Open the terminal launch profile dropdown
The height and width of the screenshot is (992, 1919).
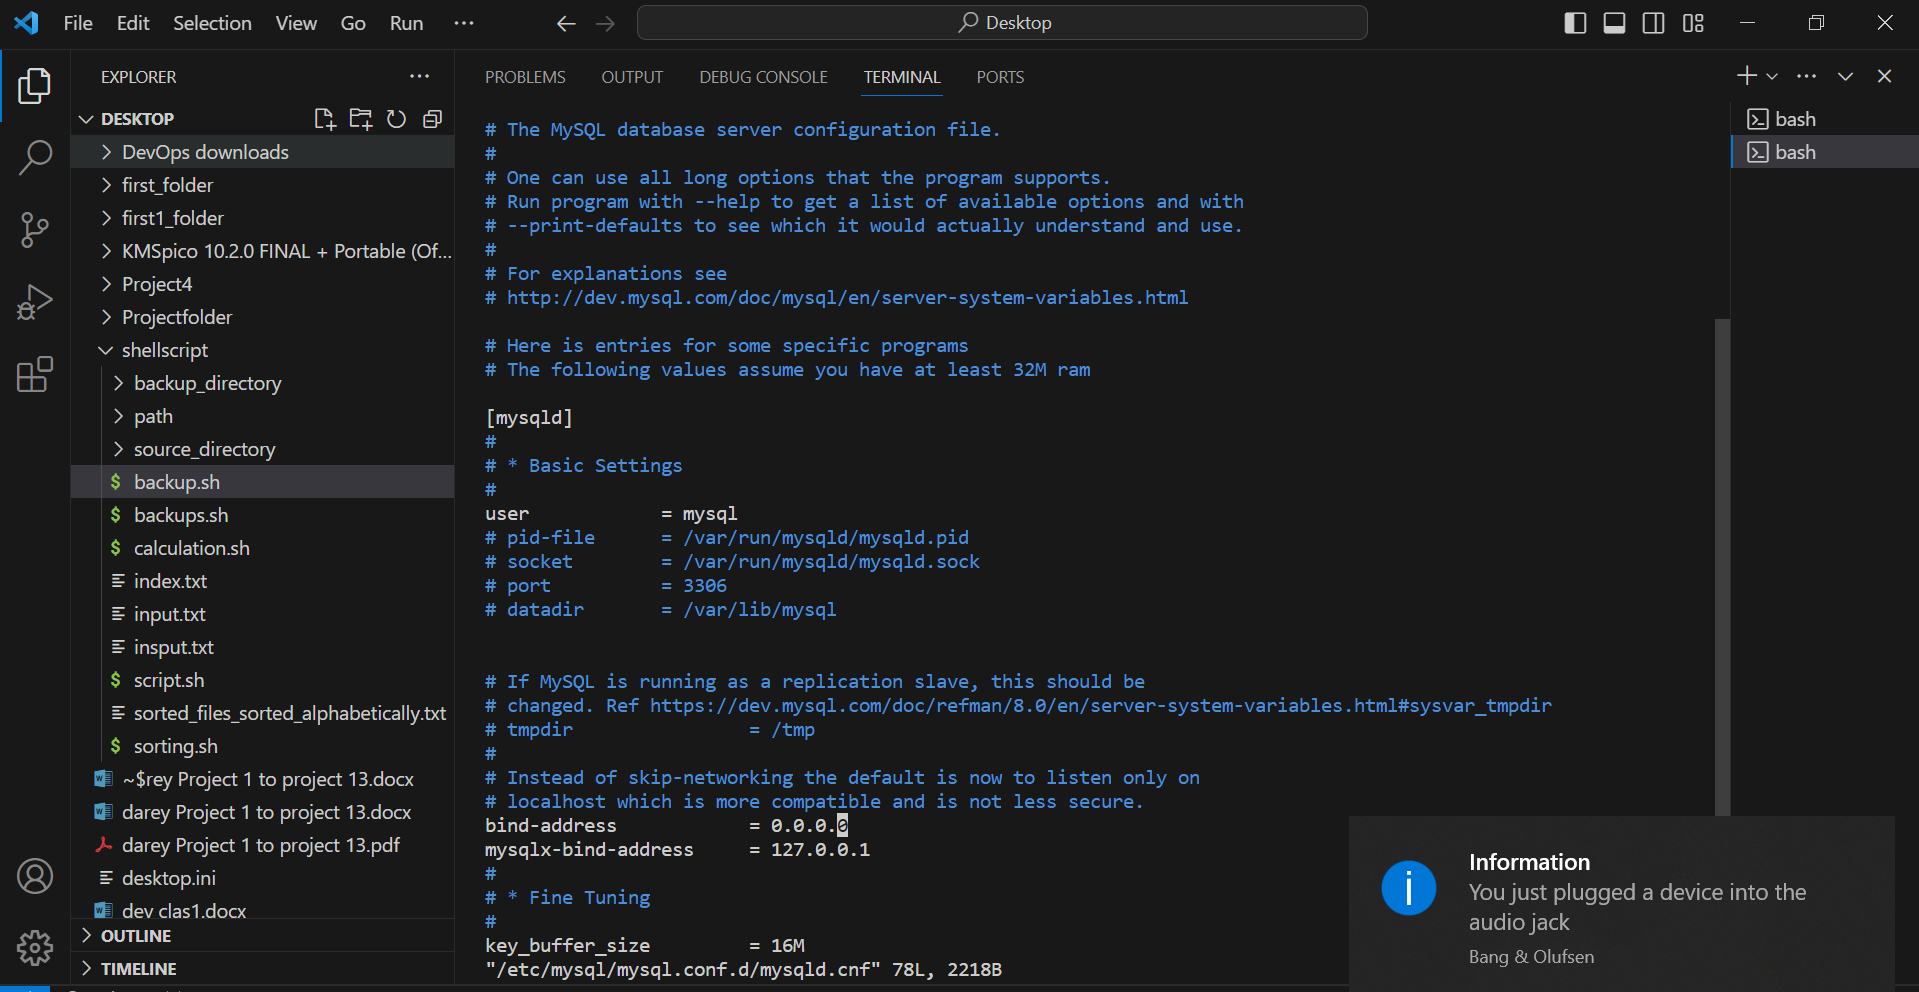[1772, 75]
